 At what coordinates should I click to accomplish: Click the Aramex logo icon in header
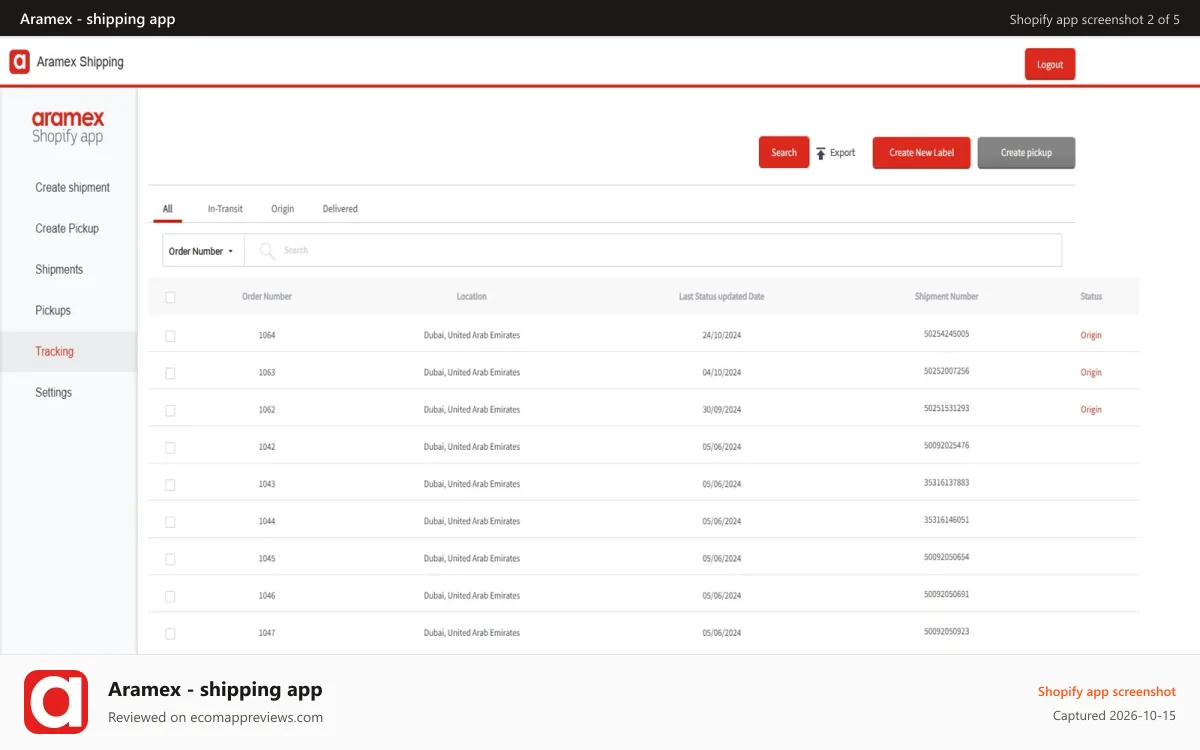(19, 62)
